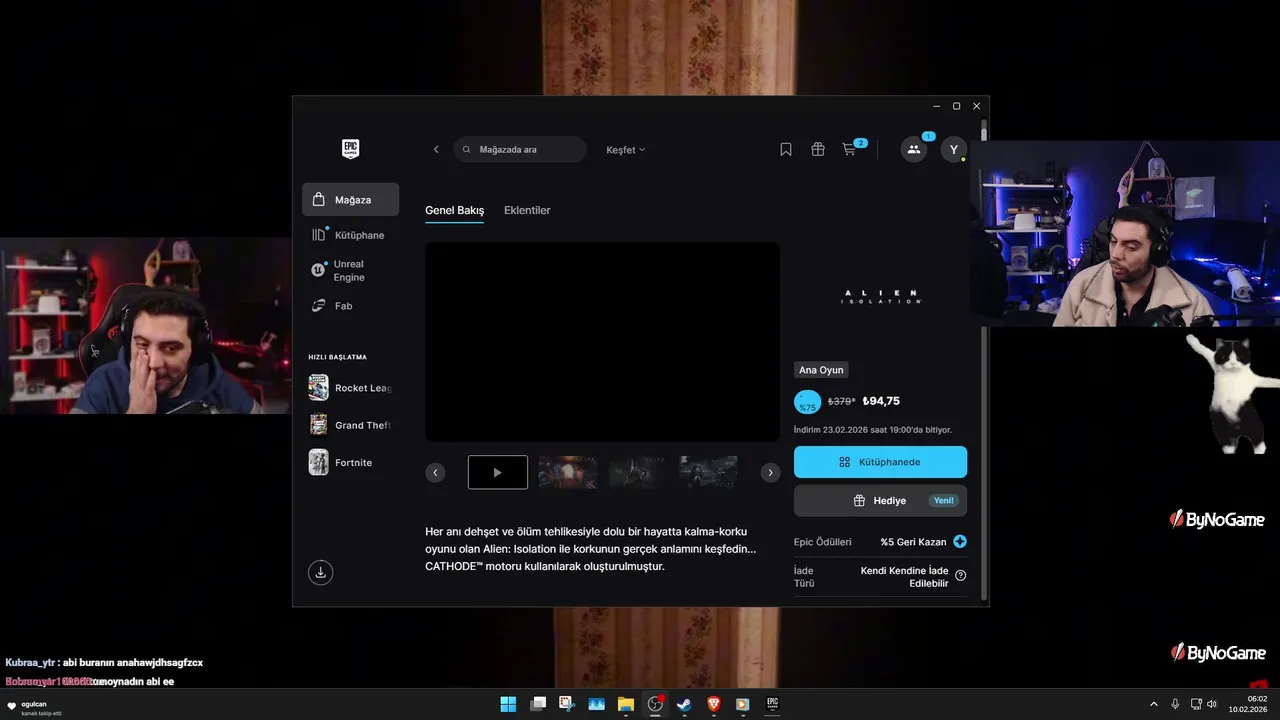
Task: Open OBS Studio on the taskbar
Action: pos(655,704)
